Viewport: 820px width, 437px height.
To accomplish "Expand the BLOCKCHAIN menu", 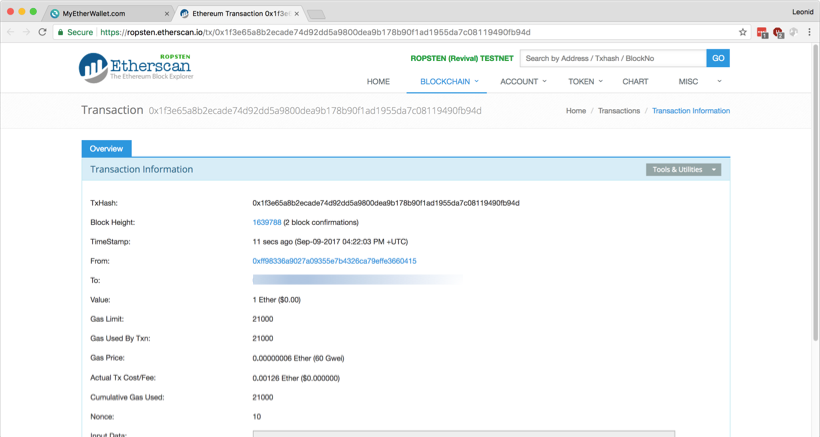I will (x=449, y=82).
